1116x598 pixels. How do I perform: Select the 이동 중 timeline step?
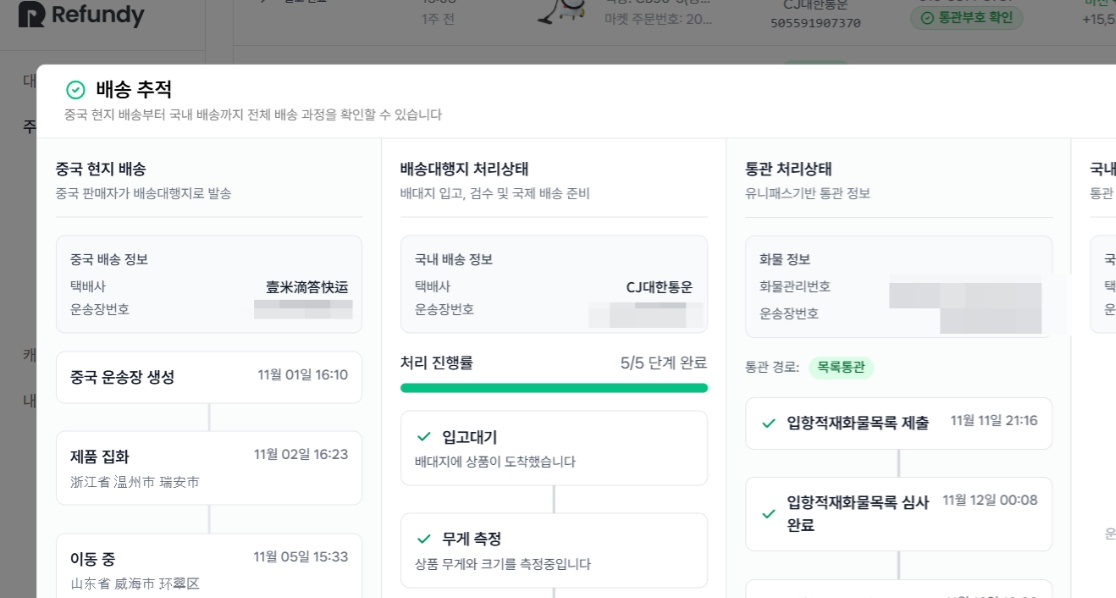(x=209, y=566)
